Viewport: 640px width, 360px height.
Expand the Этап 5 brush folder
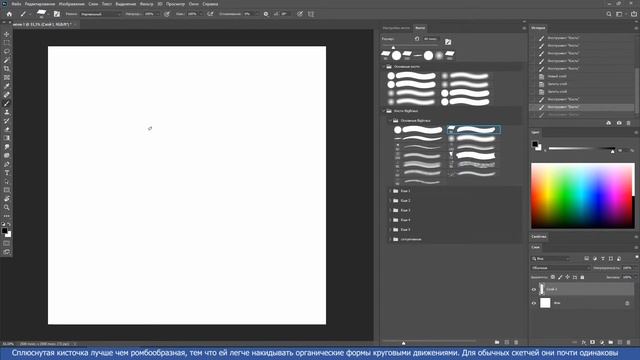[x=391, y=229]
